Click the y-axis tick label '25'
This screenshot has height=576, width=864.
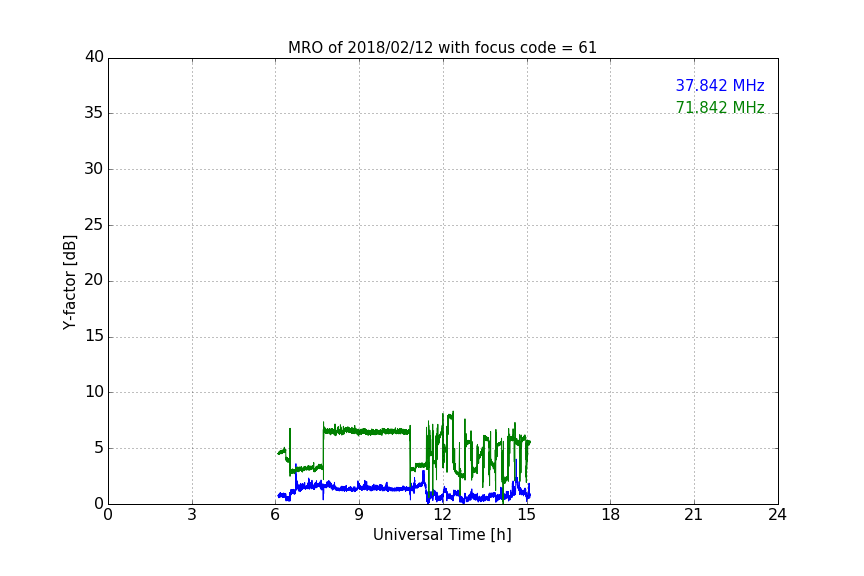[94, 225]
